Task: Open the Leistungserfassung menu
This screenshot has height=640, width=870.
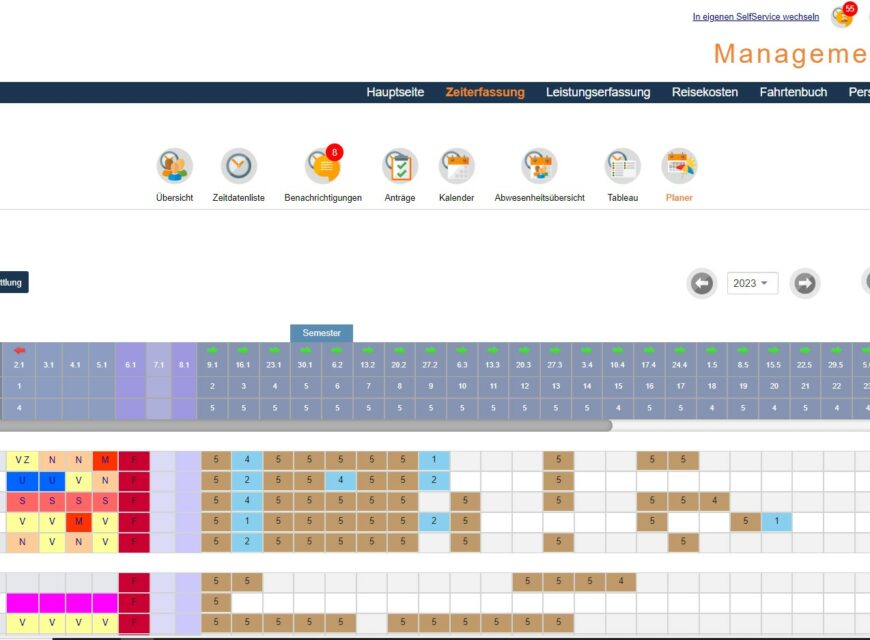Action: [598, 92]
